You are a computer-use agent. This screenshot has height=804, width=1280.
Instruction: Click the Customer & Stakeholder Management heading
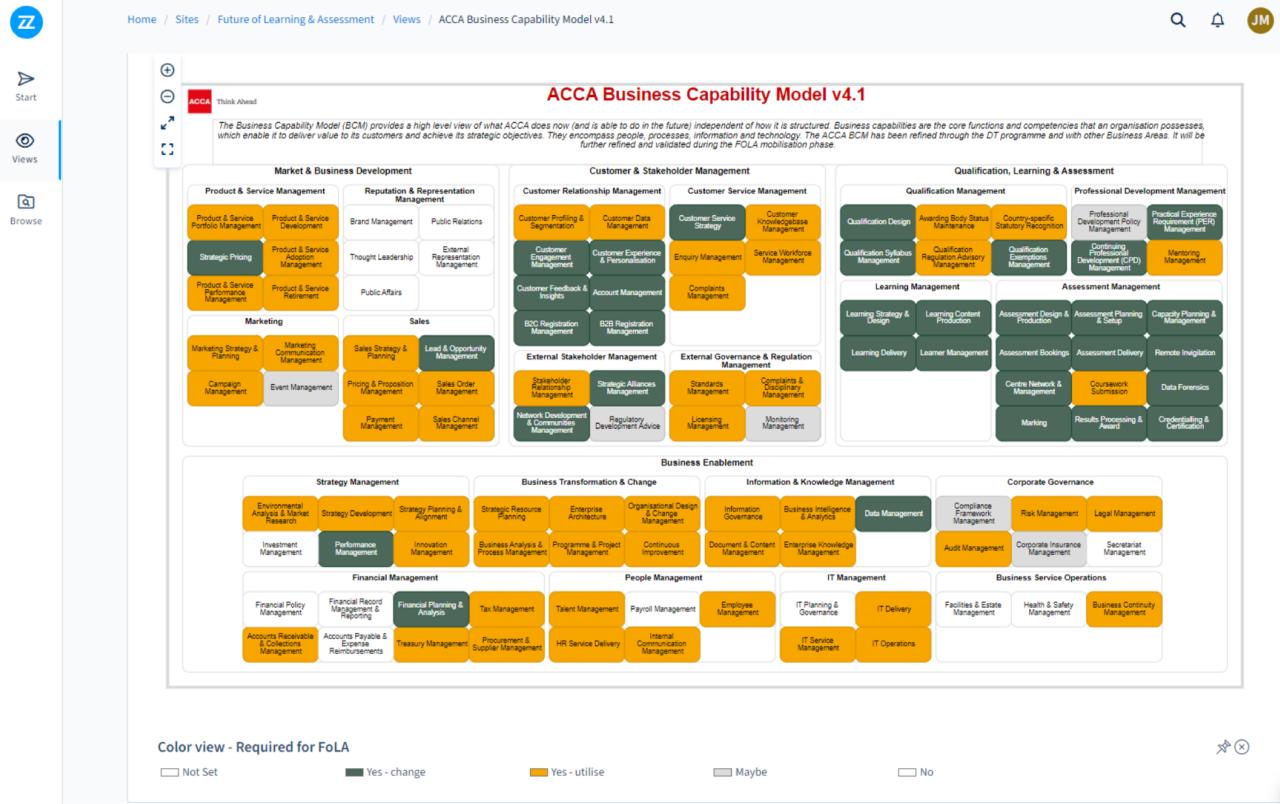(x=669, y=171)
